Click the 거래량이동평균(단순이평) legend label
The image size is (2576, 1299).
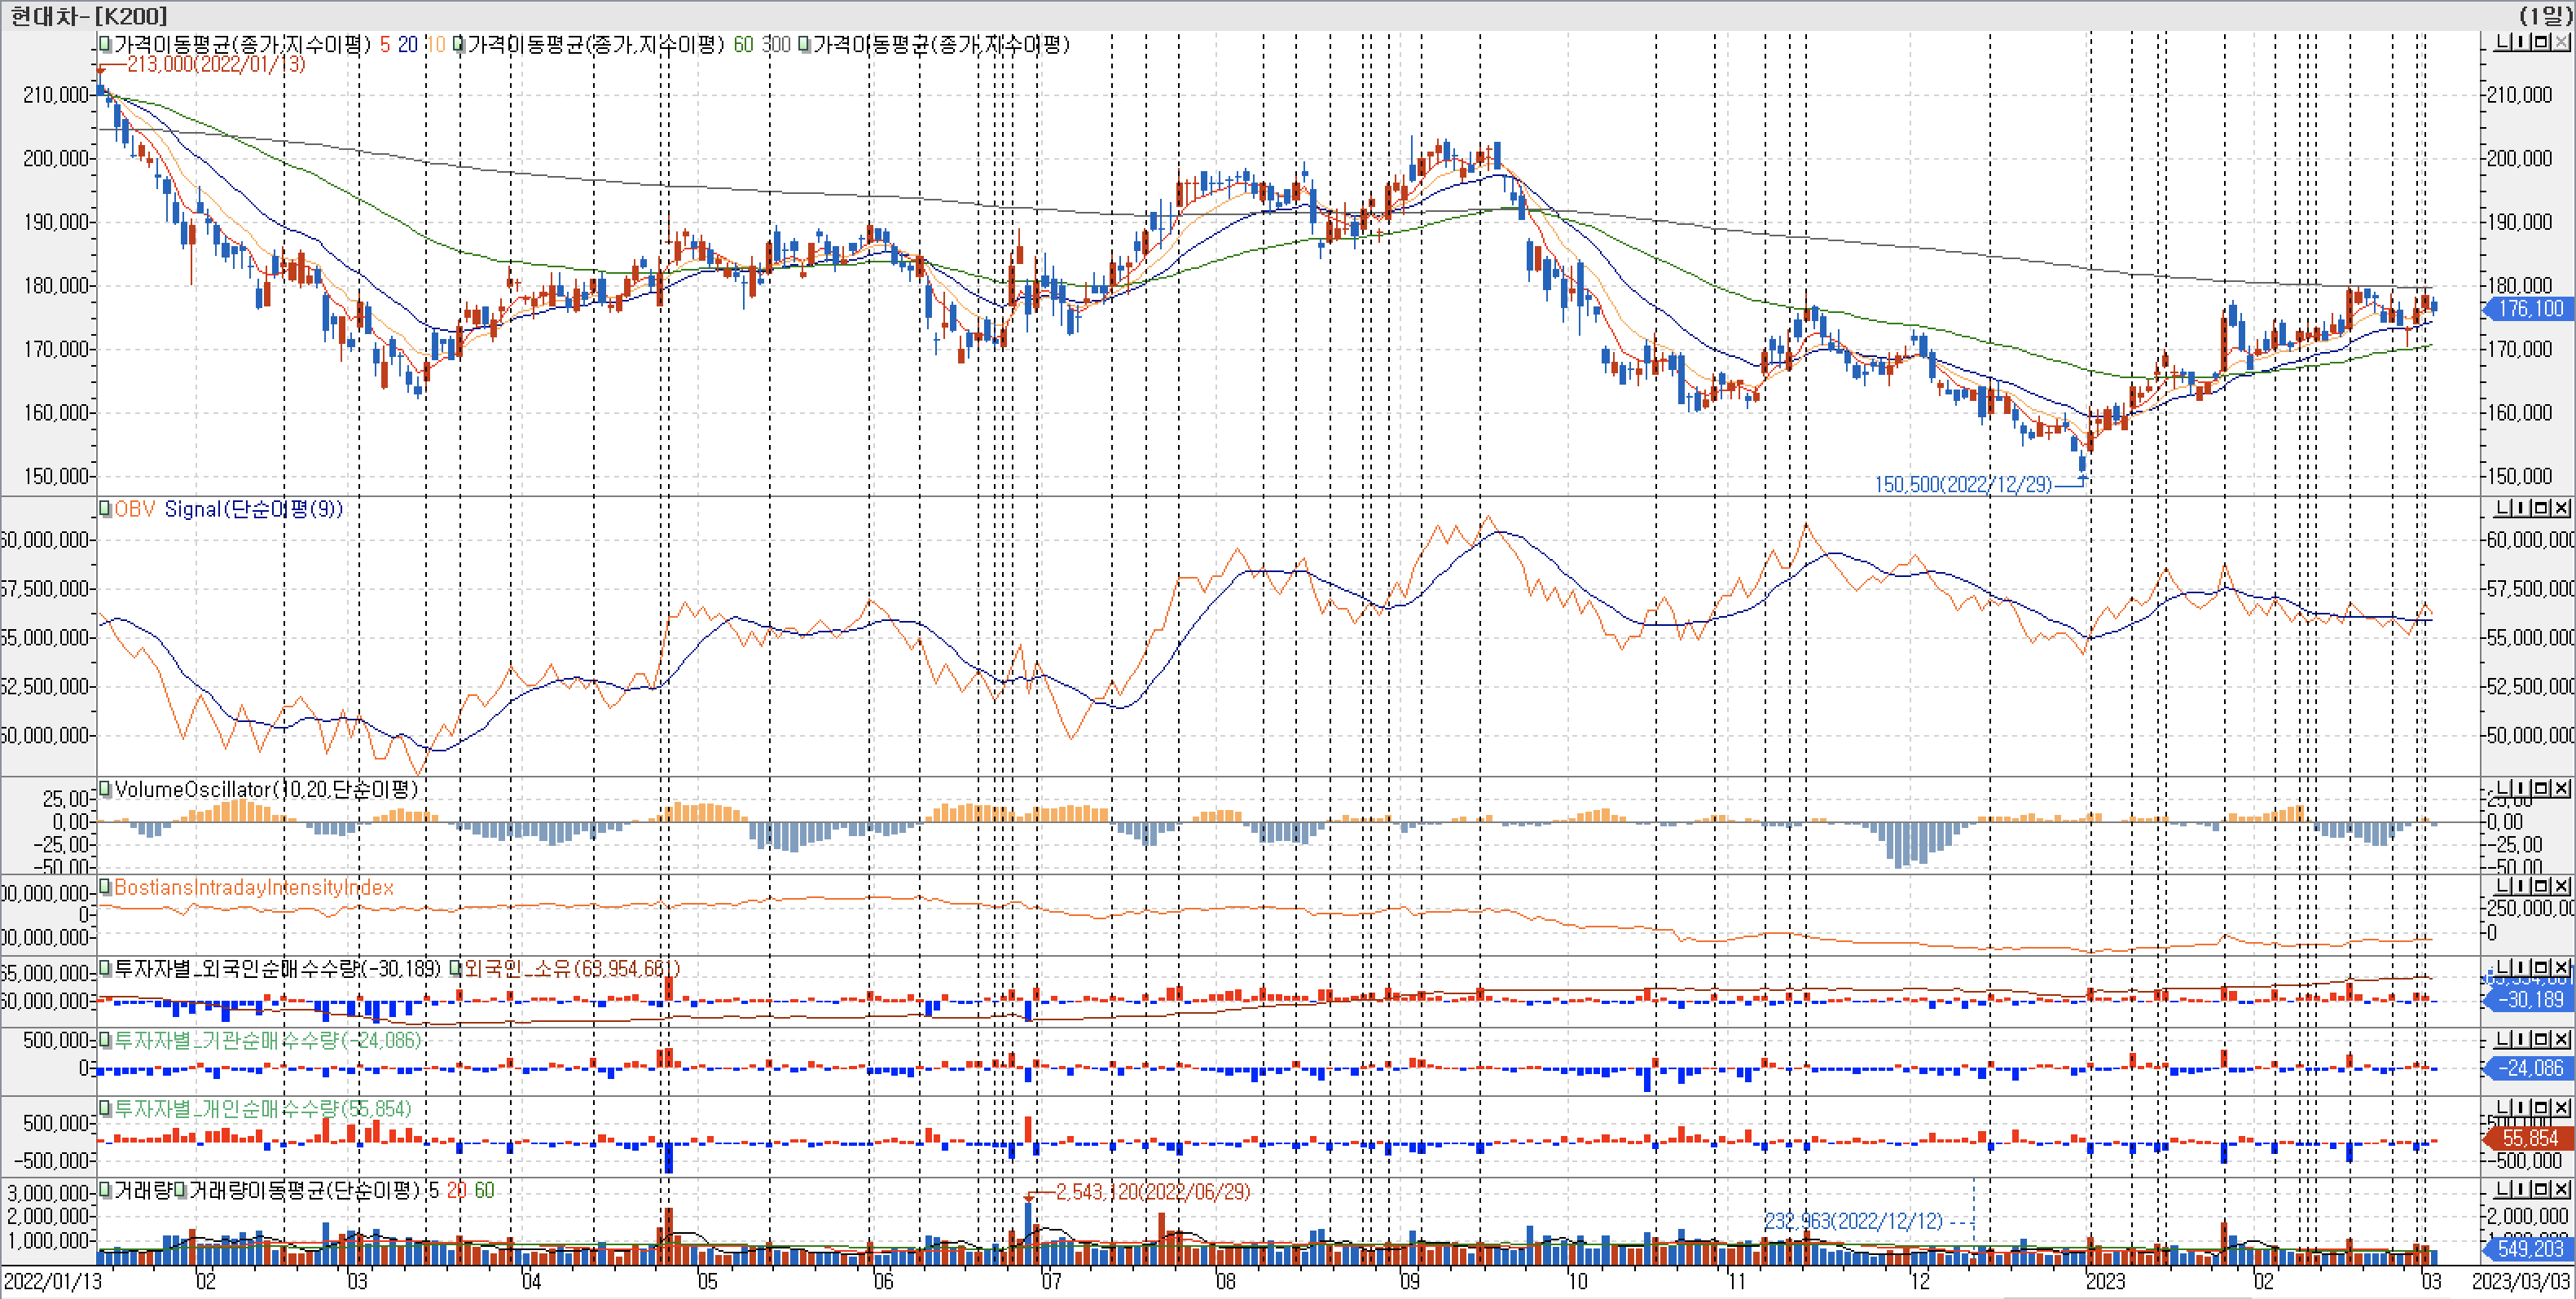pyautogui.click(x=304, y=1190)
